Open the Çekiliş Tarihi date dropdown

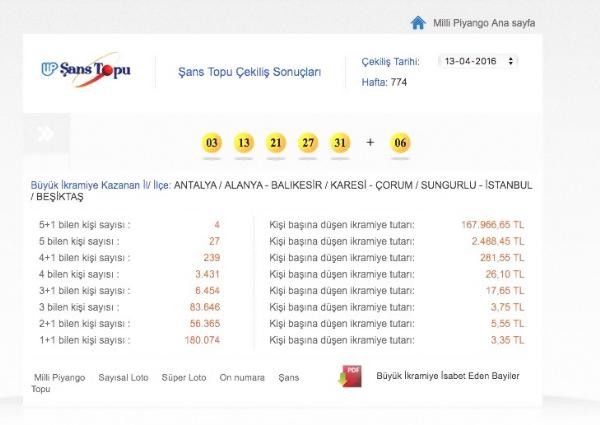click(x=479, y=61)
